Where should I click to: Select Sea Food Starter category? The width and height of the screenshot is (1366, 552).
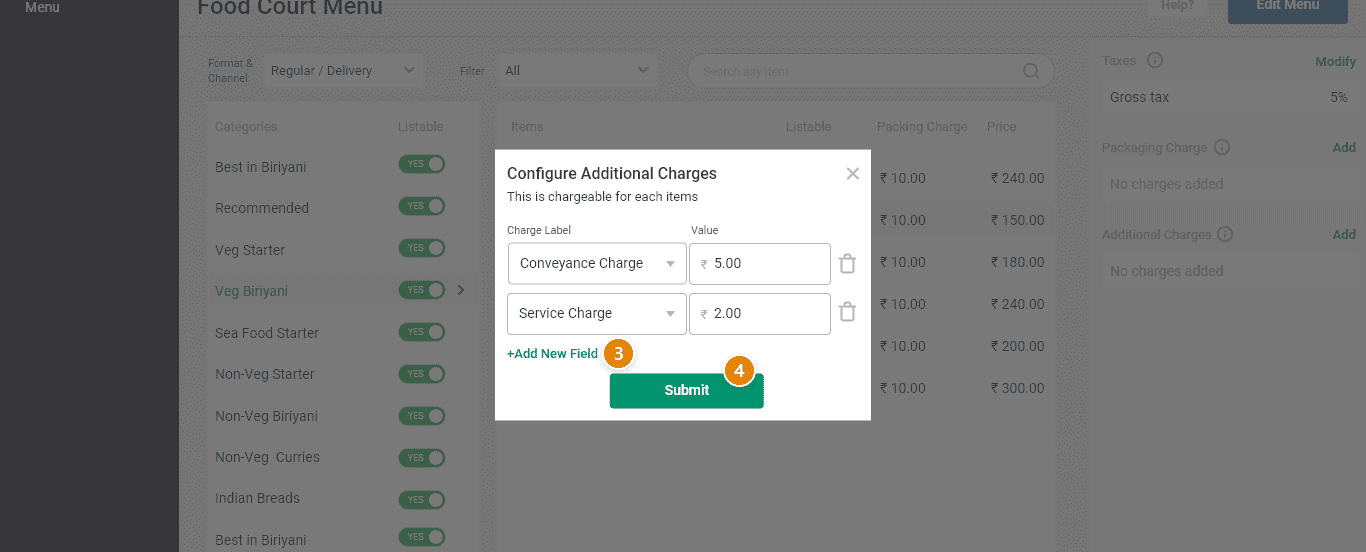267,333
